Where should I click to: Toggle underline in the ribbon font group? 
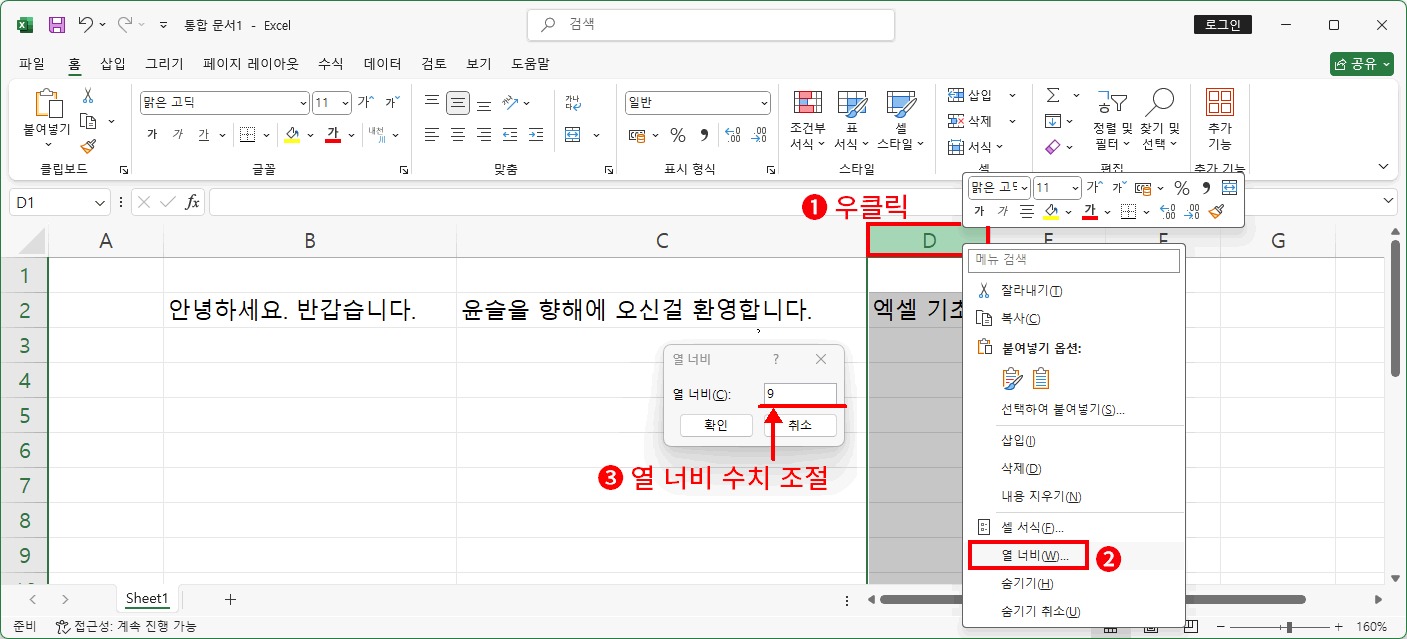(204, 134)
